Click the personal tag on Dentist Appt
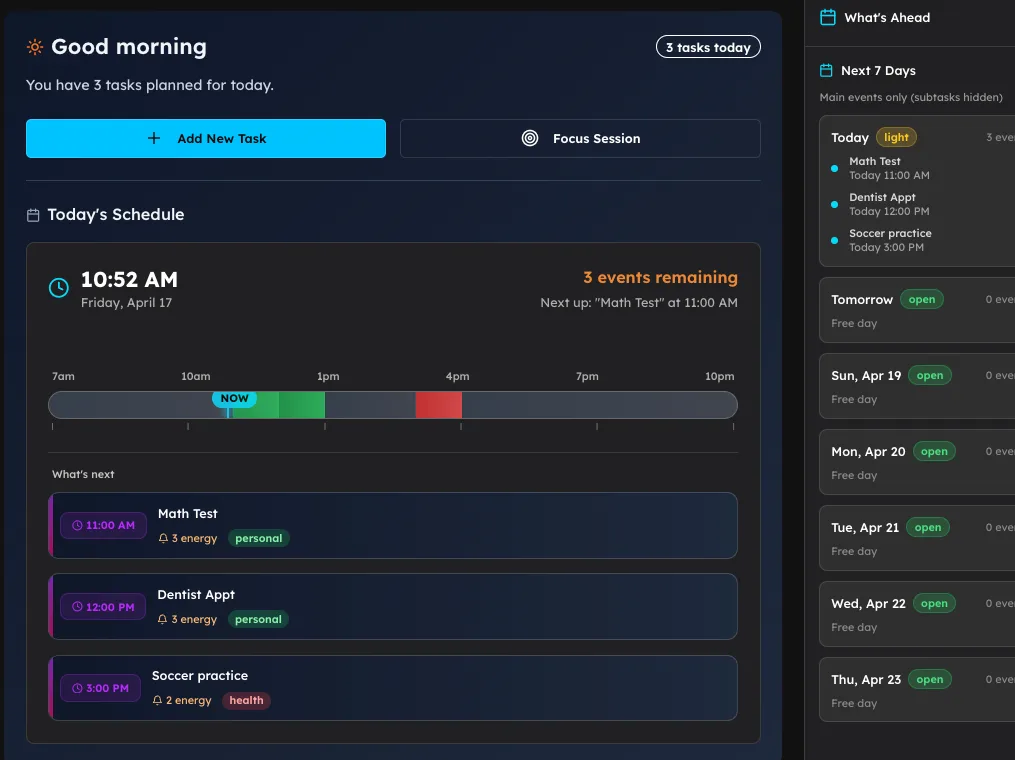The width and height of the screenshot is (1015, 760). tap(258, 620)
